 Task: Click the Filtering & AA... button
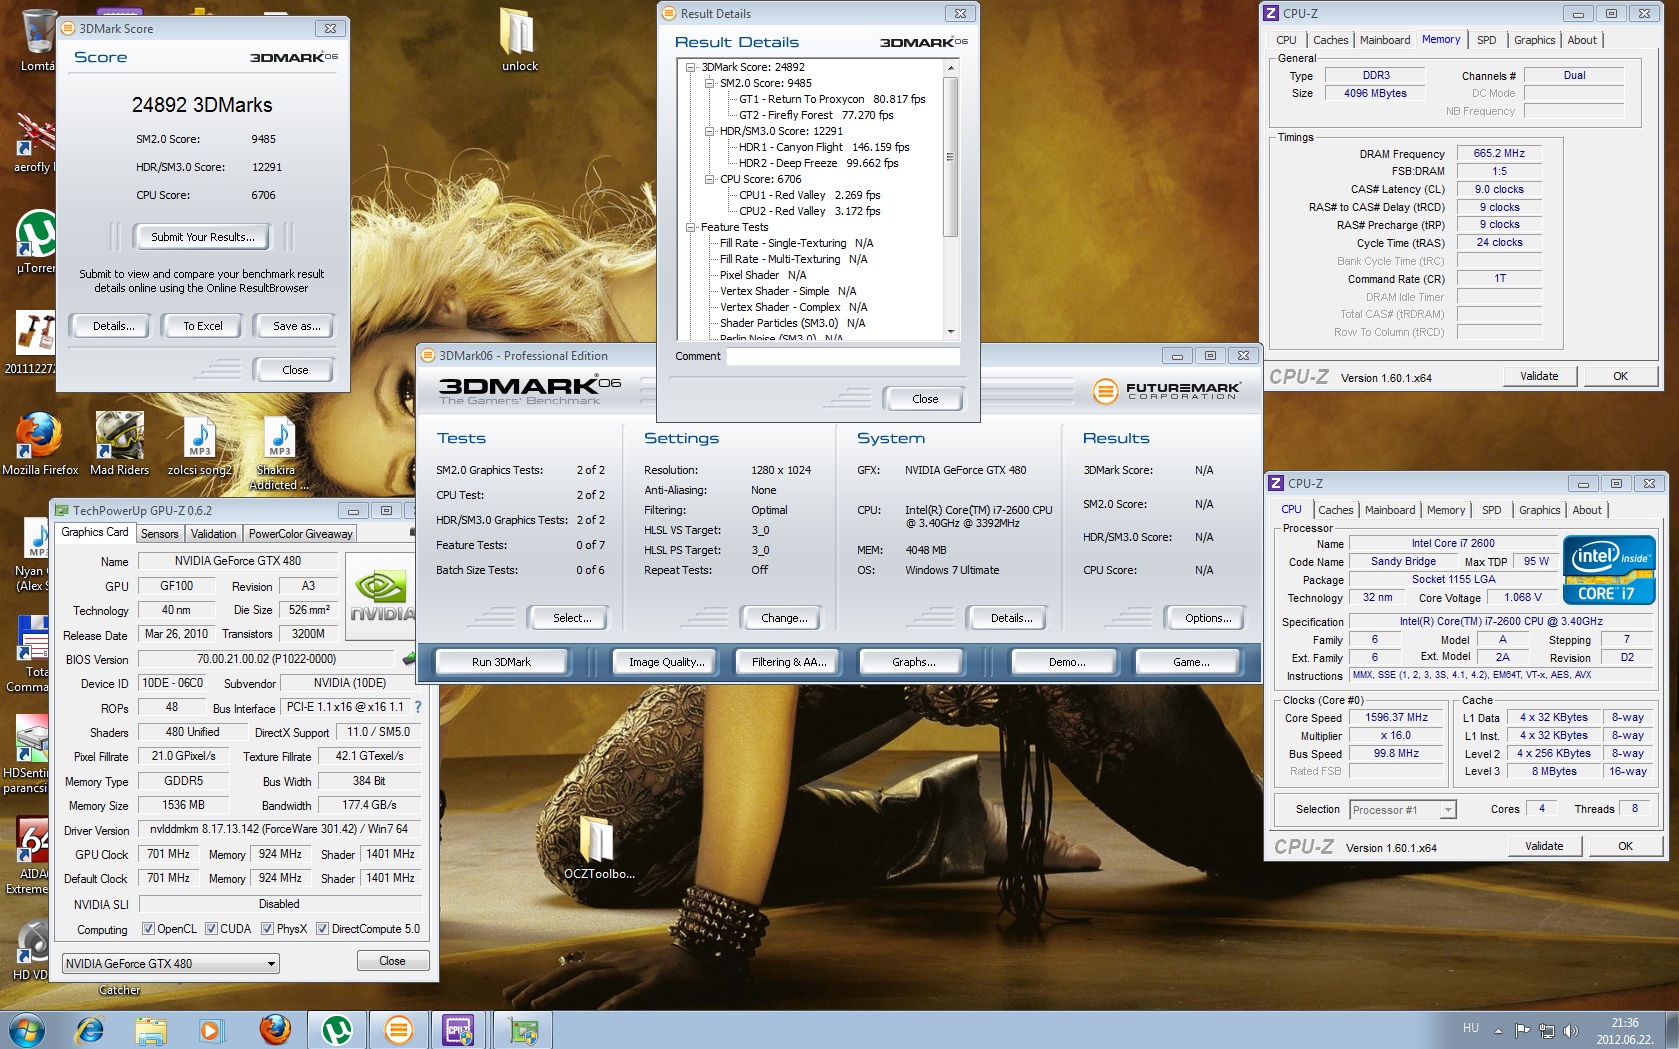click(x=789, y=662)
